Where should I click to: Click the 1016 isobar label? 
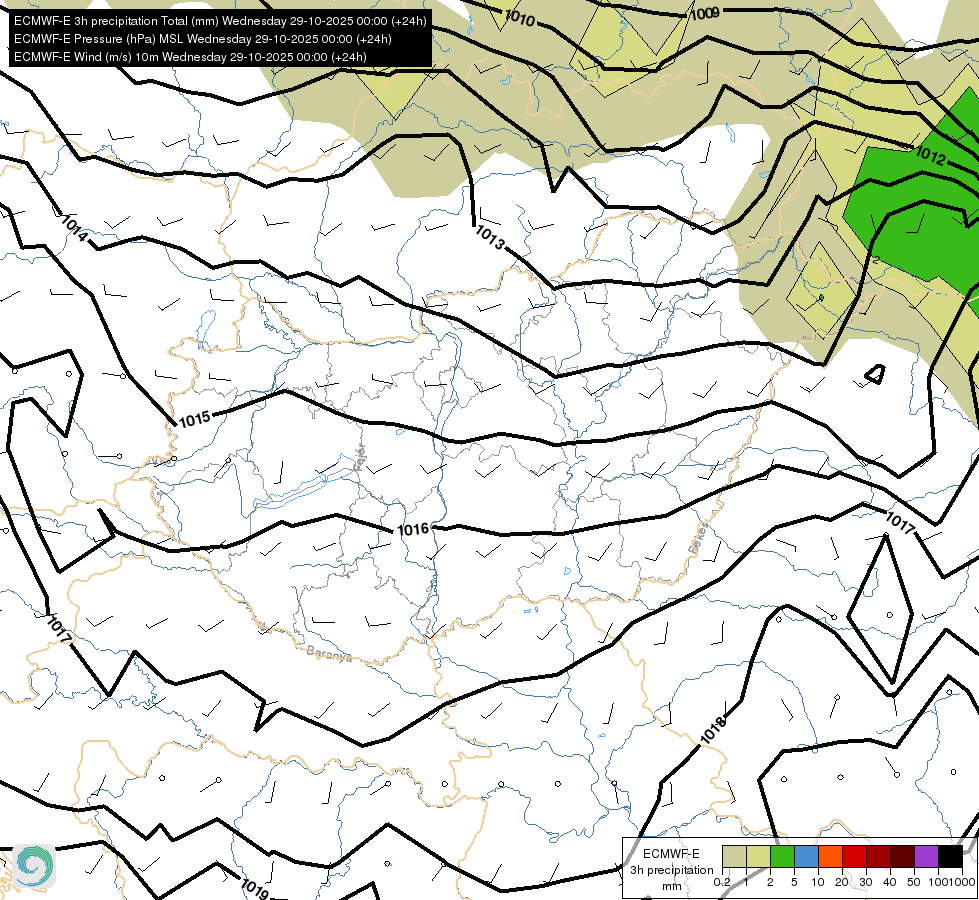coord(413,530)
